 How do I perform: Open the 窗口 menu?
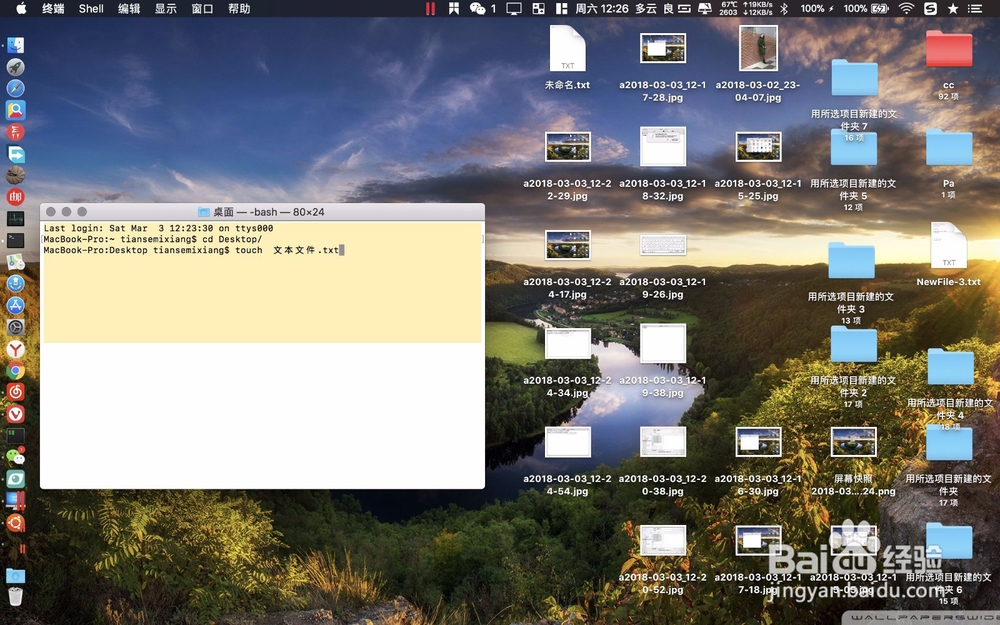(x=202, y=8)
